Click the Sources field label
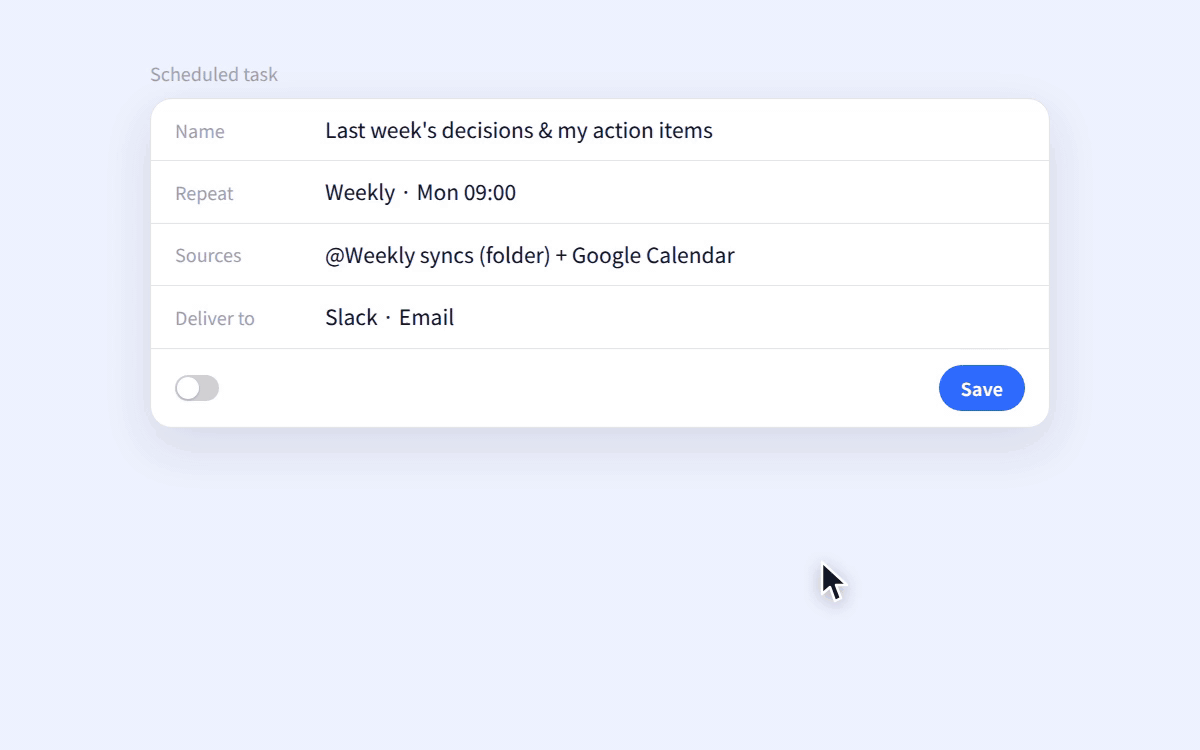The height and width of the screenshot is (750, 1200). click(x=208, y=256)
